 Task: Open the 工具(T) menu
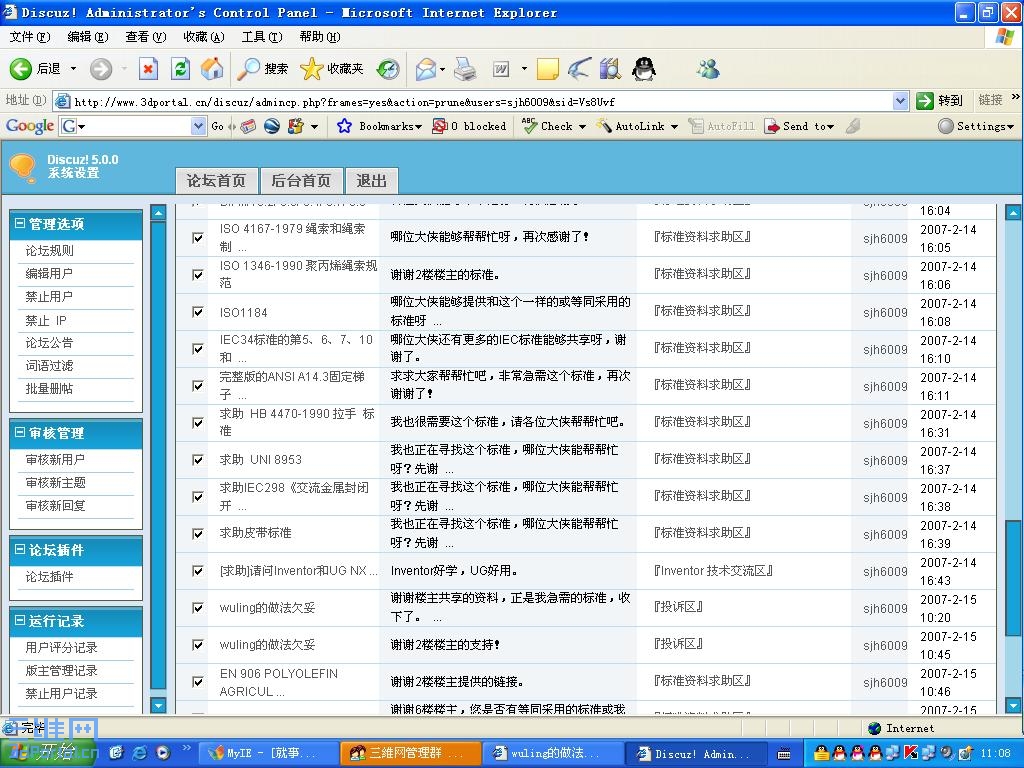[262, 37]
